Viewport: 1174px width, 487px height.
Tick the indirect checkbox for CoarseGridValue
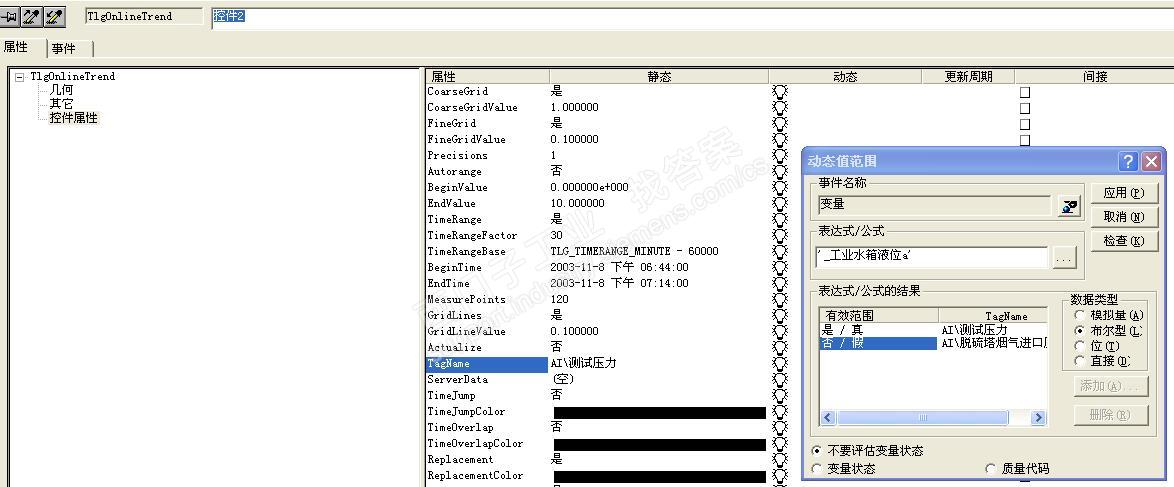[1025, 109]
